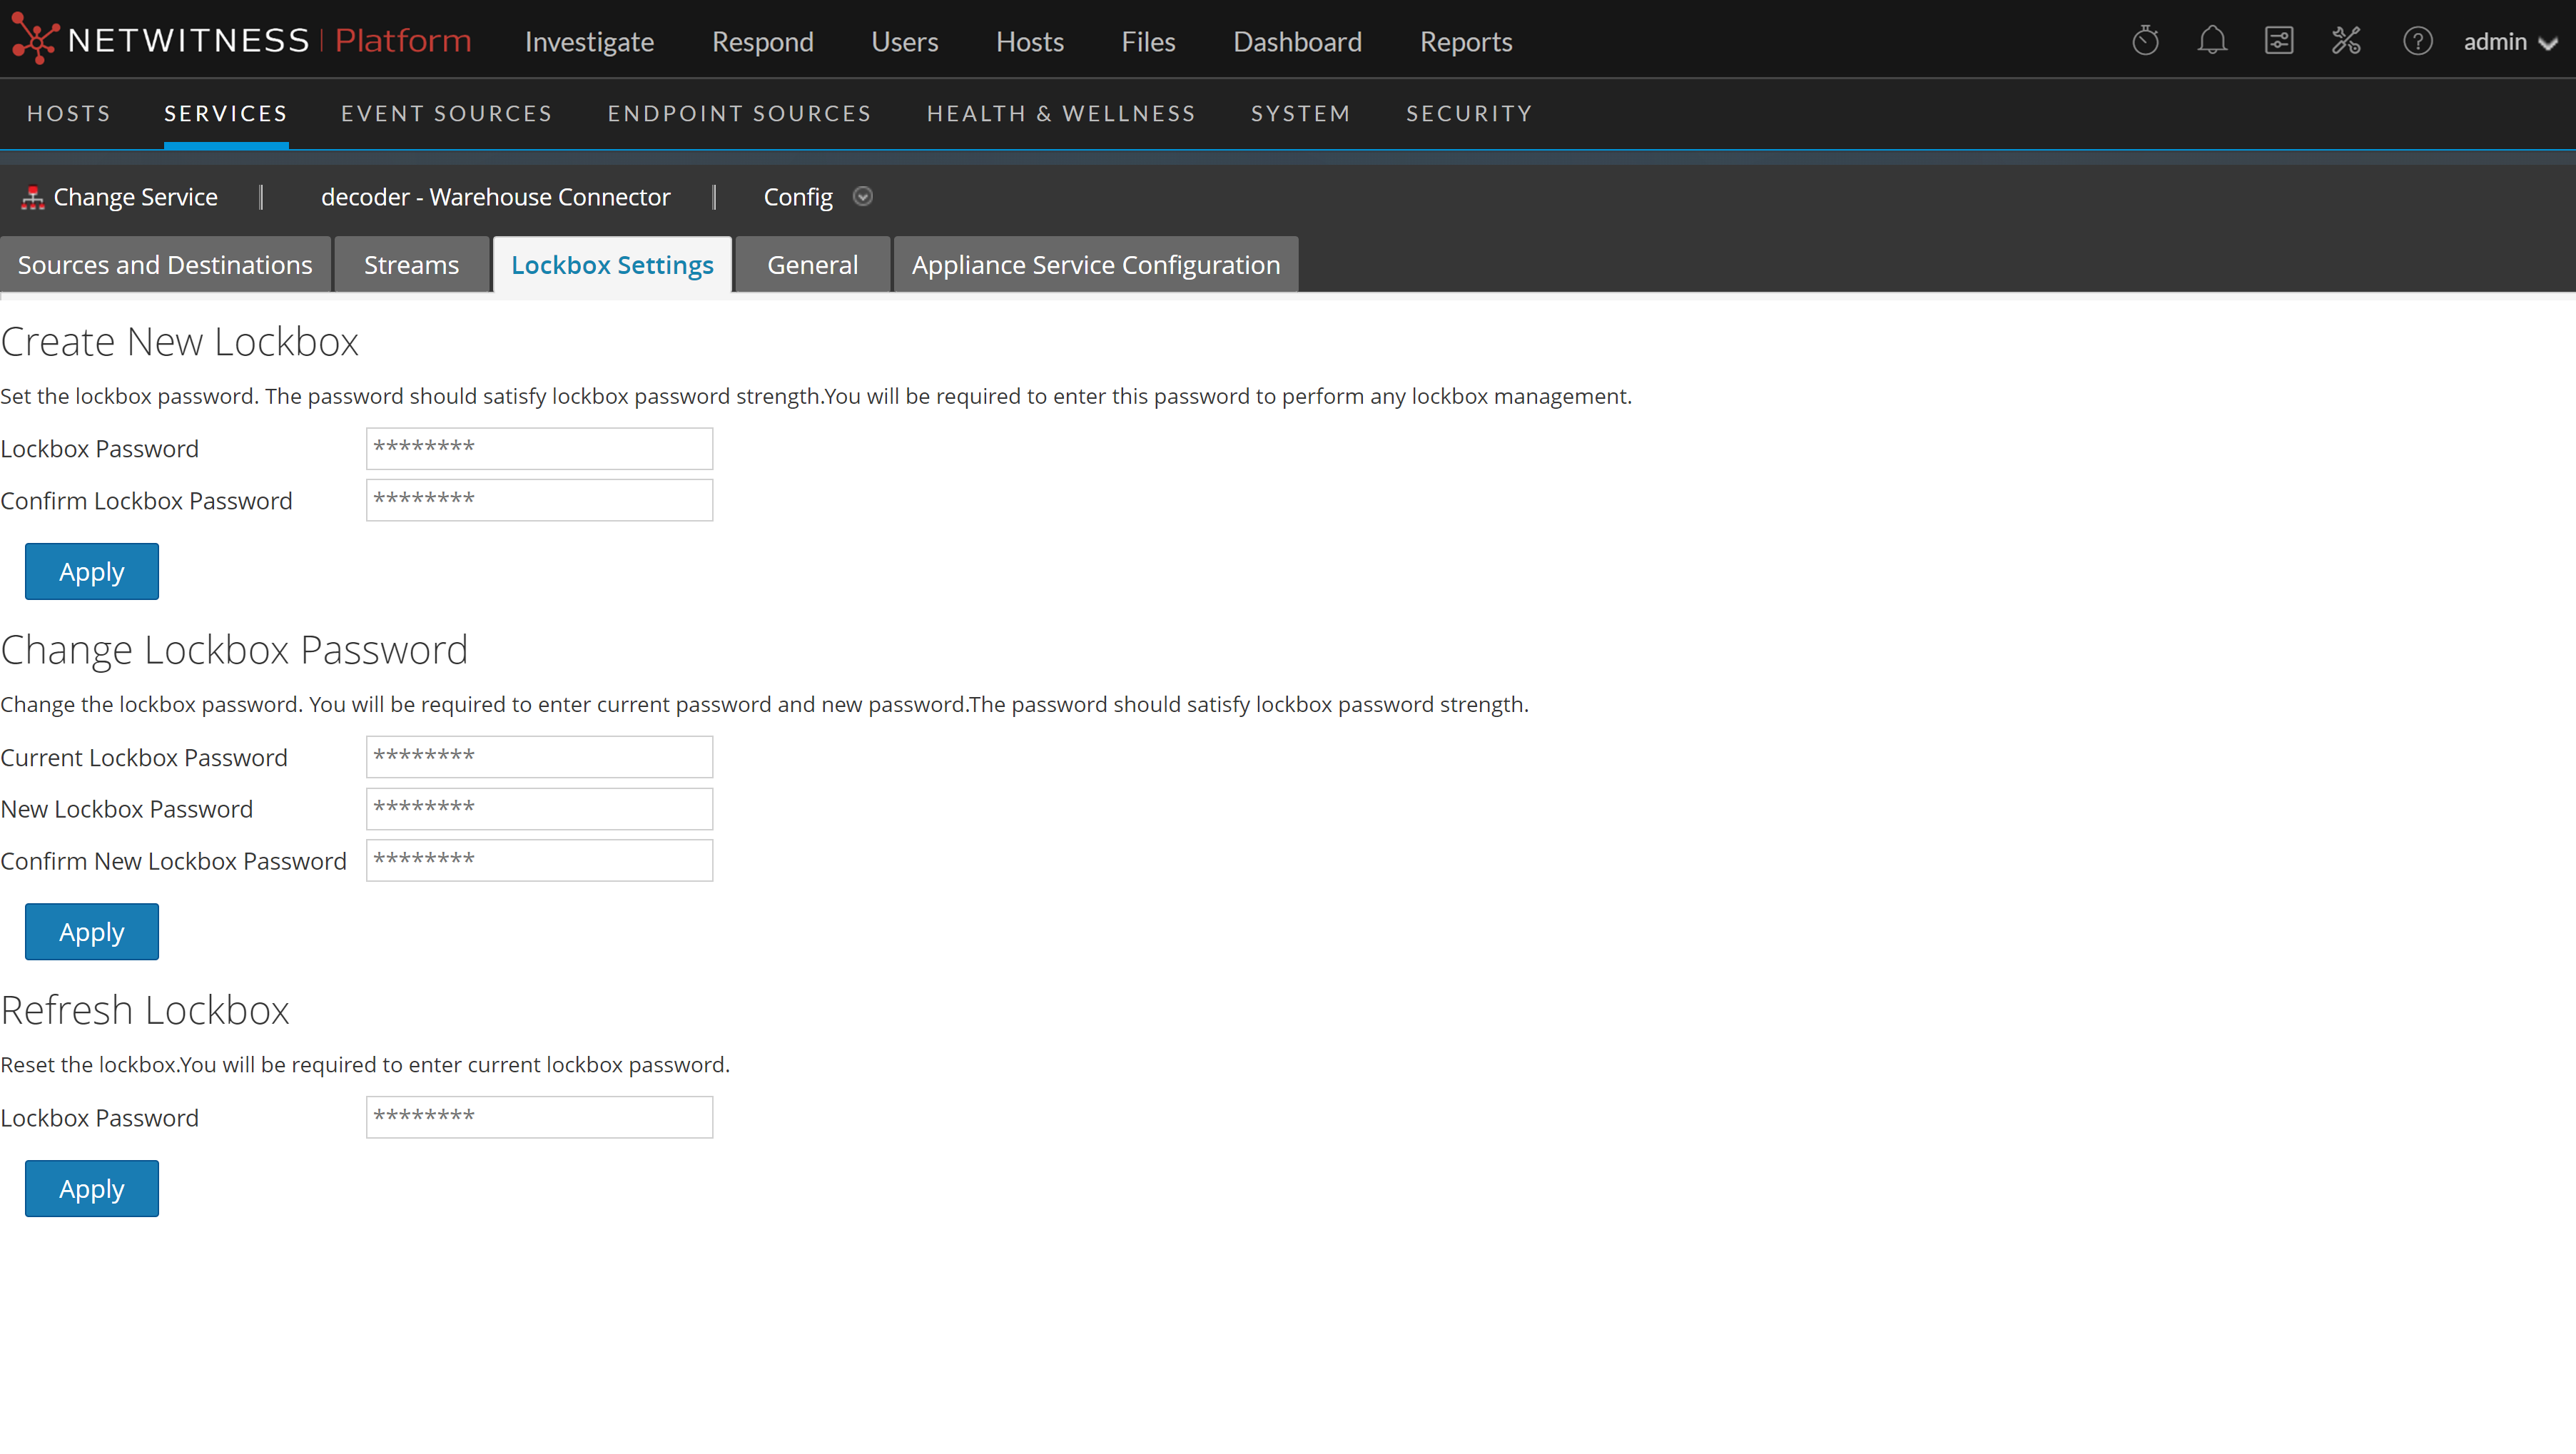Image resolution: width=2576 pixels, height=1454 pixels.
Task: Focus the Confirm Lockbox Password field
Action: [539, 500]
